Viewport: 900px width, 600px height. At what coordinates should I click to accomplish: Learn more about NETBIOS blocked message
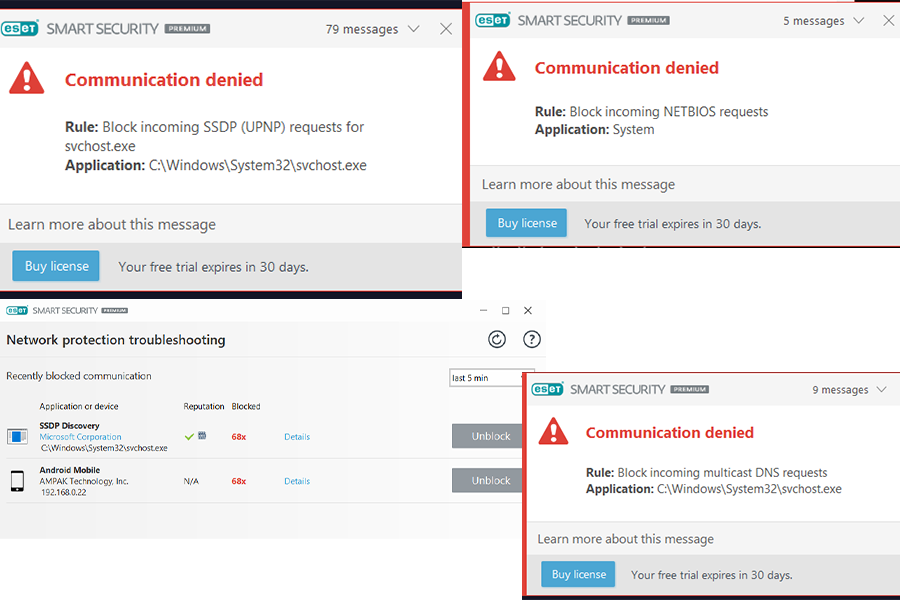click(578, 184)
